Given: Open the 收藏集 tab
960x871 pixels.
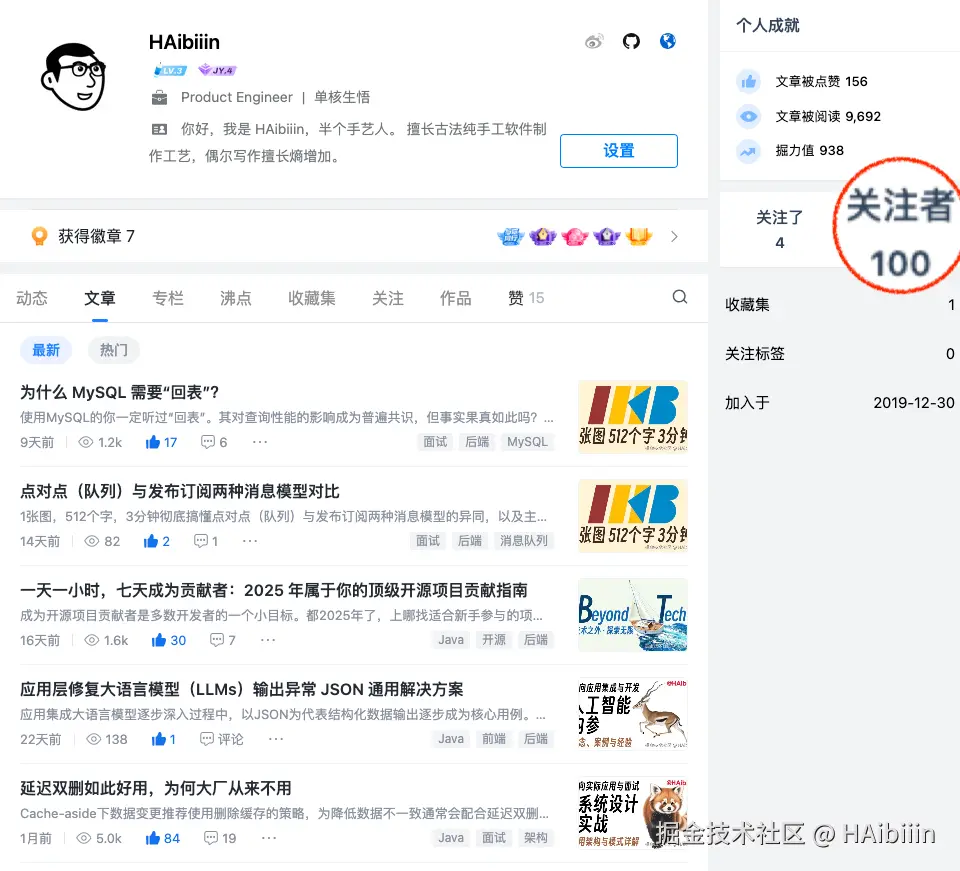Looking at the screenshot, I should [311, 297].
